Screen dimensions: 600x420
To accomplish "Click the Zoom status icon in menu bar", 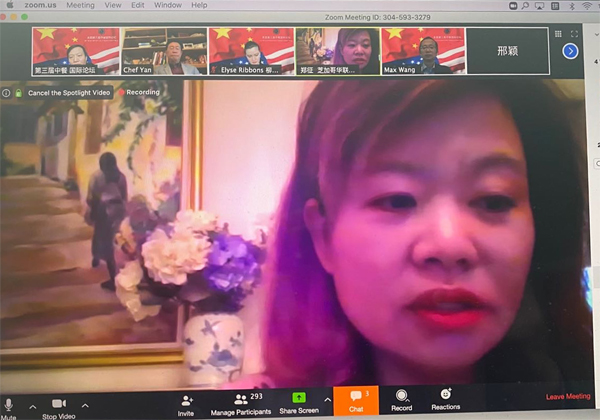I will click(513, 5).
